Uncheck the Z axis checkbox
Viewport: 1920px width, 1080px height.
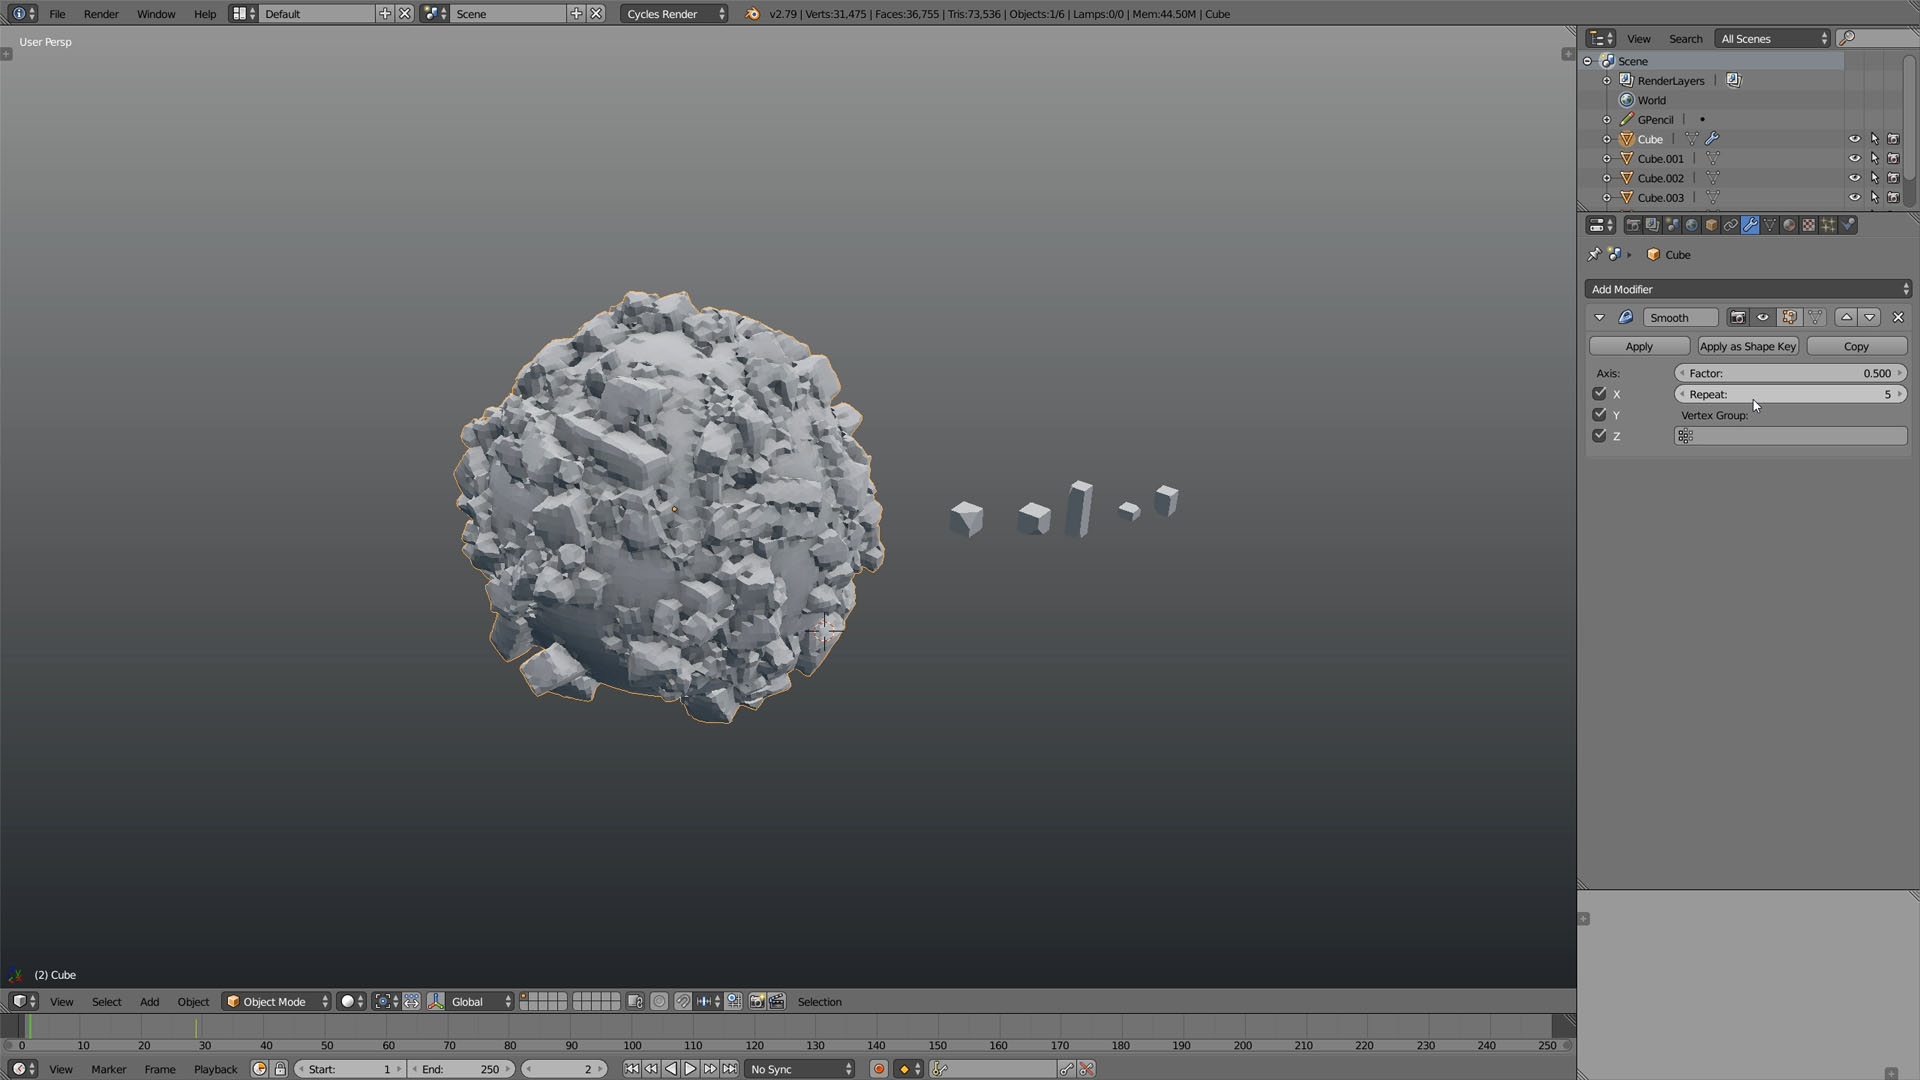pyautogui.click(x=1599, y=436)
